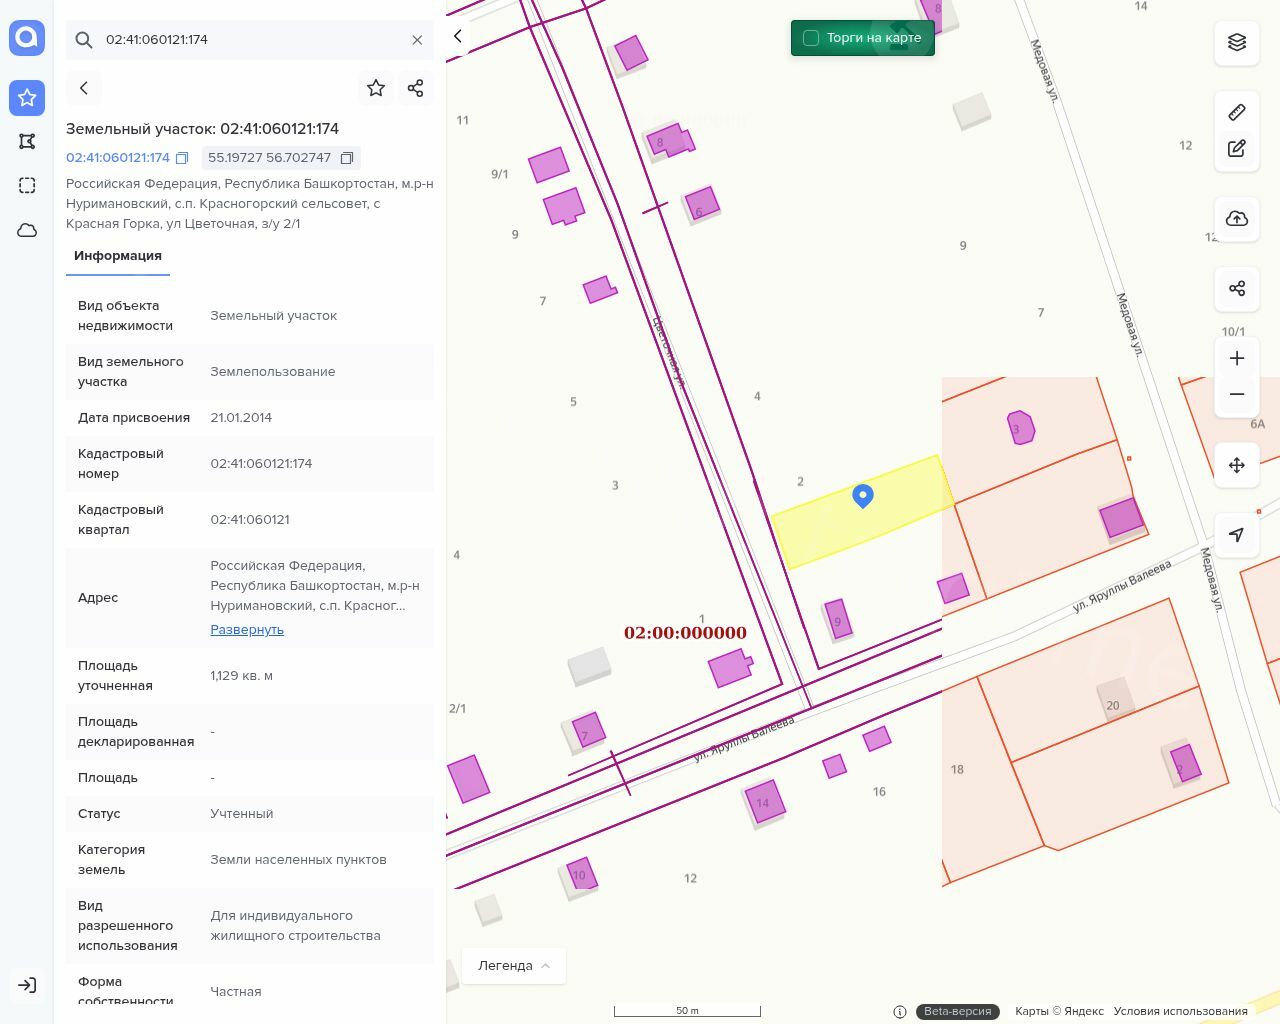The width and height of the screenshot is (1280, 1024).
Task: Go back from parcel details
Action: (x=84, y=88)
